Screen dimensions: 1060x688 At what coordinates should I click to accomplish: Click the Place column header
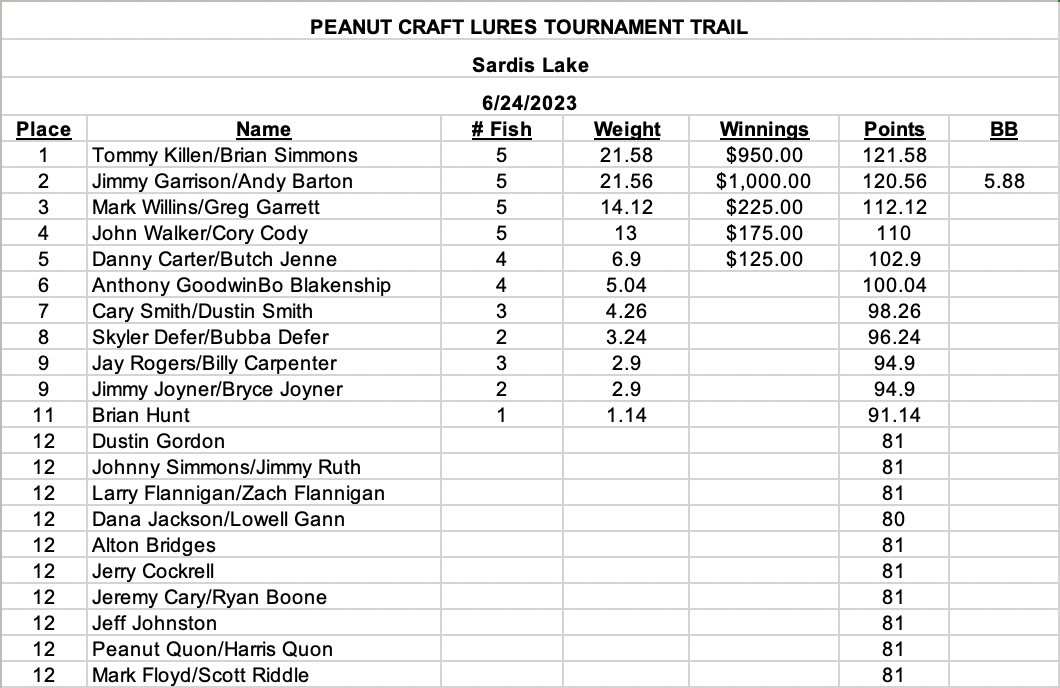click(x=43, y=129)
